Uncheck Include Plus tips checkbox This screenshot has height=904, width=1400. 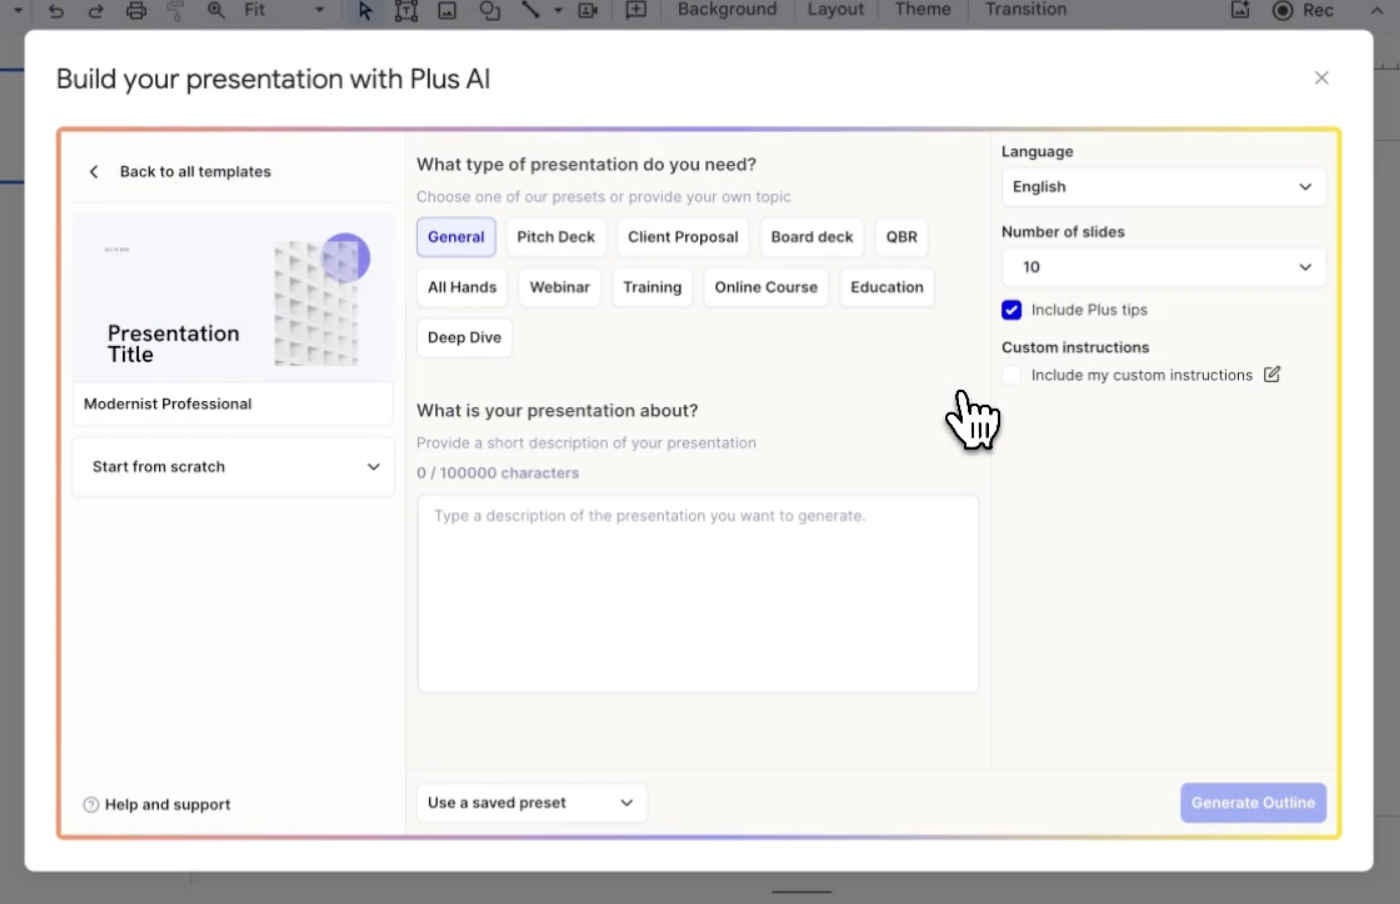1011,310
